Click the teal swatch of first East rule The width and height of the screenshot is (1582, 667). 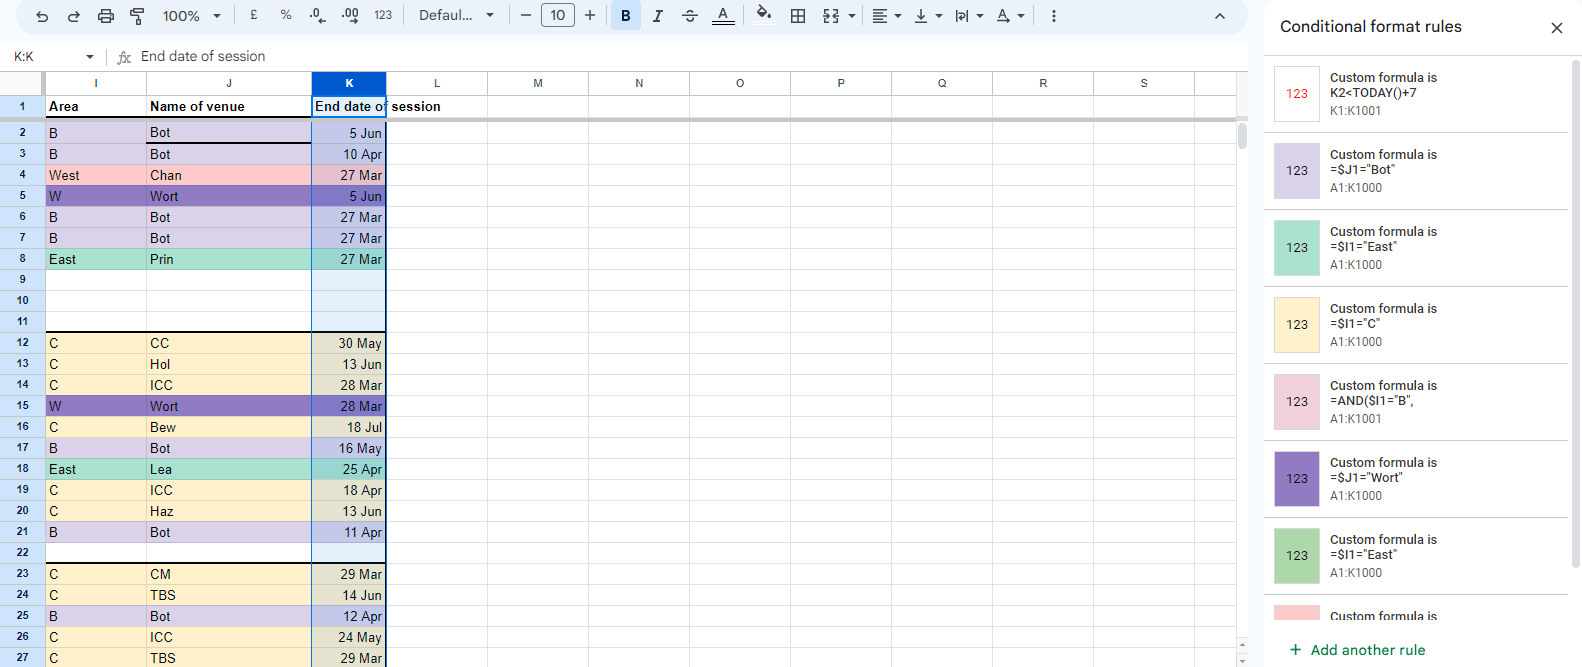pos(1297,248)
